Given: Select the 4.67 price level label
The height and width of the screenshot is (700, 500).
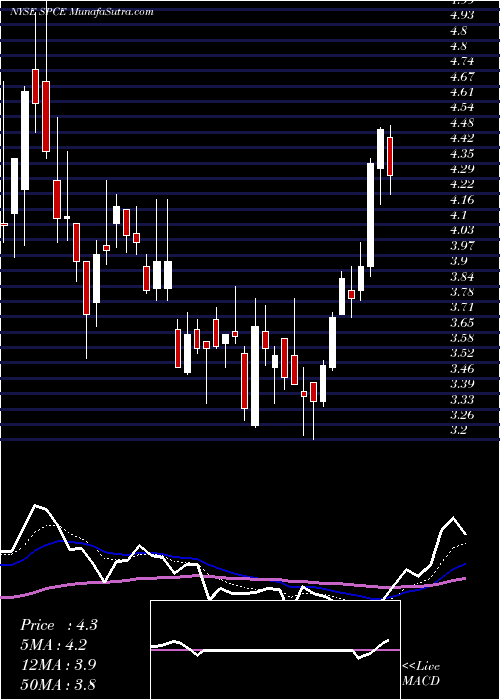Looking at the screenshot, I should [x=462, y=77].
